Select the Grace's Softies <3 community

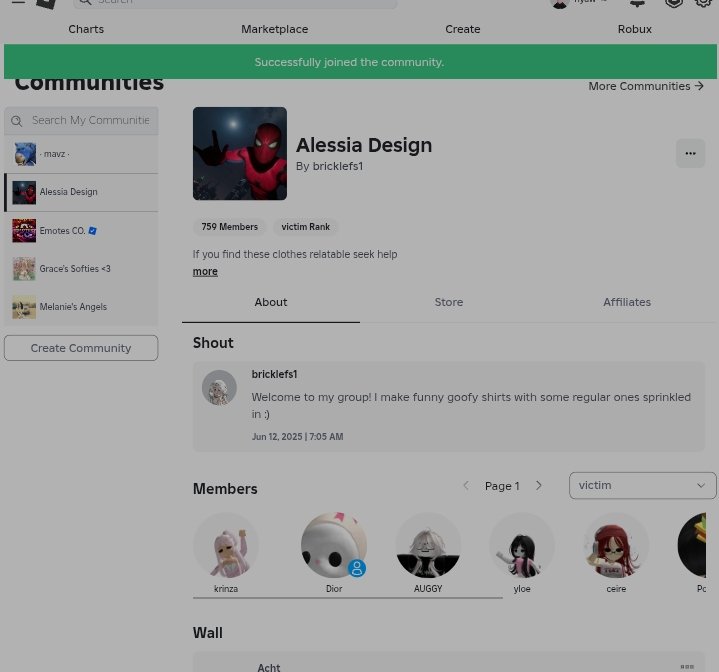click(81, 269)
